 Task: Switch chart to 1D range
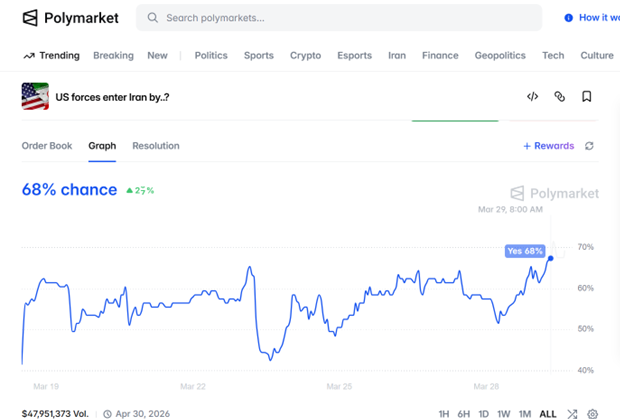484,413
